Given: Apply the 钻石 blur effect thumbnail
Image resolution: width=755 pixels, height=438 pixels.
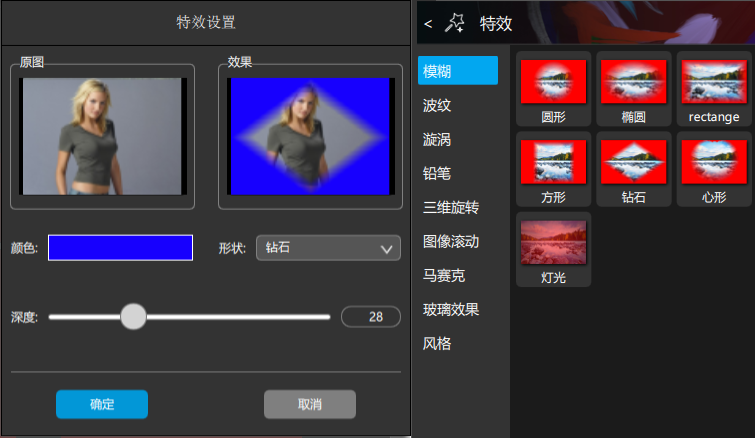Looking at the screenshot, I should pyautogui.click(x=633, y=162).
